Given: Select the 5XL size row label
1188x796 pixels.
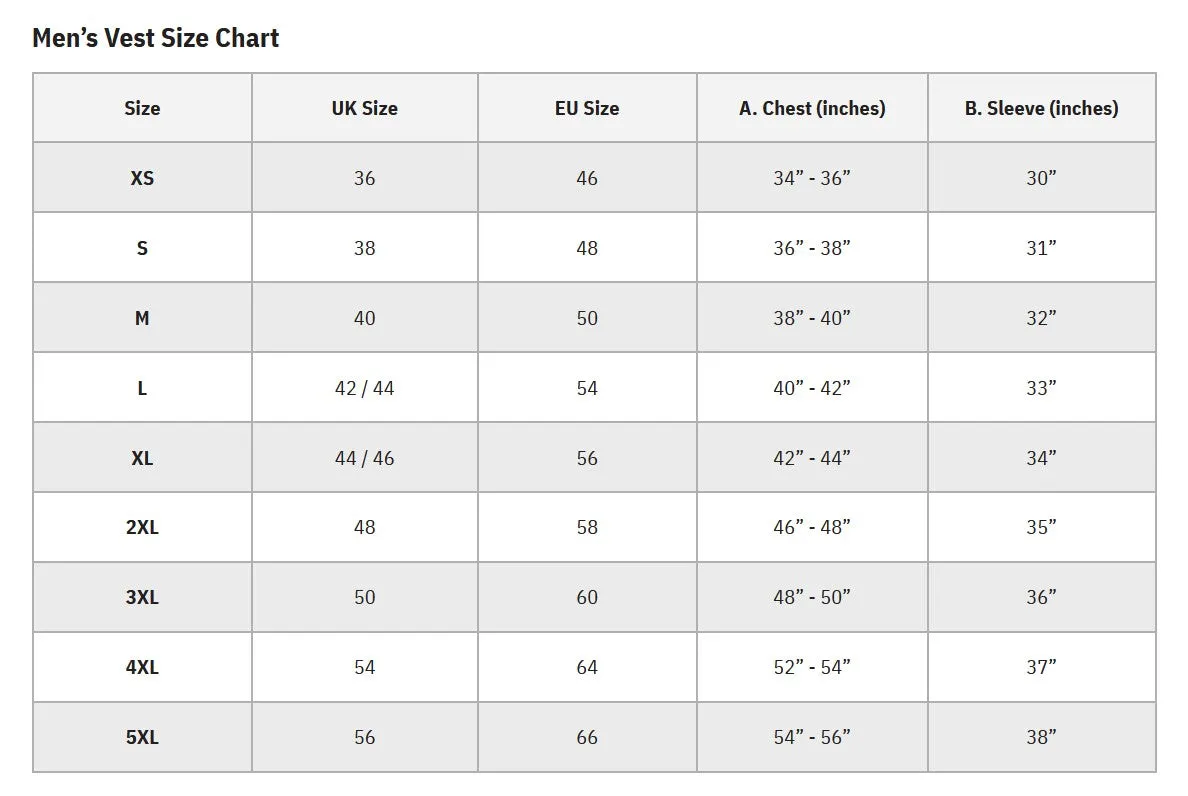Looking at the screenshot, I should tap(142, 737).
